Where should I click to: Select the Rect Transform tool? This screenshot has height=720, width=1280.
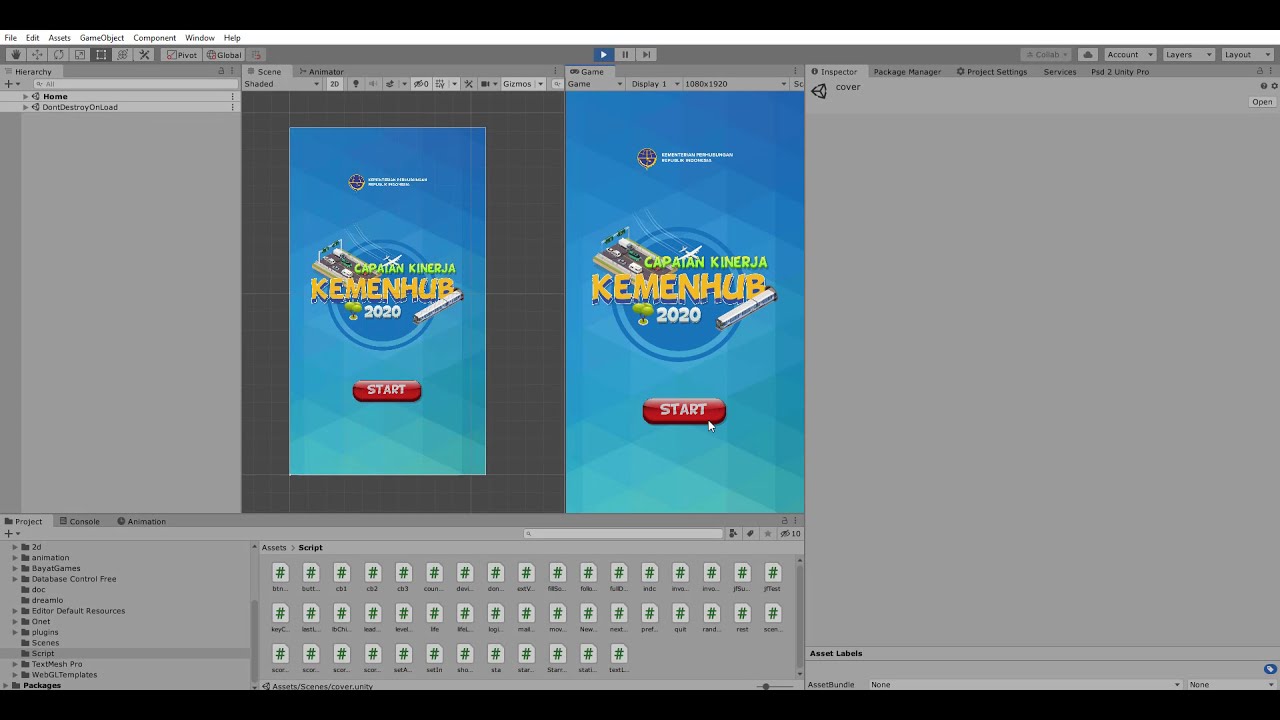[101, 55]
